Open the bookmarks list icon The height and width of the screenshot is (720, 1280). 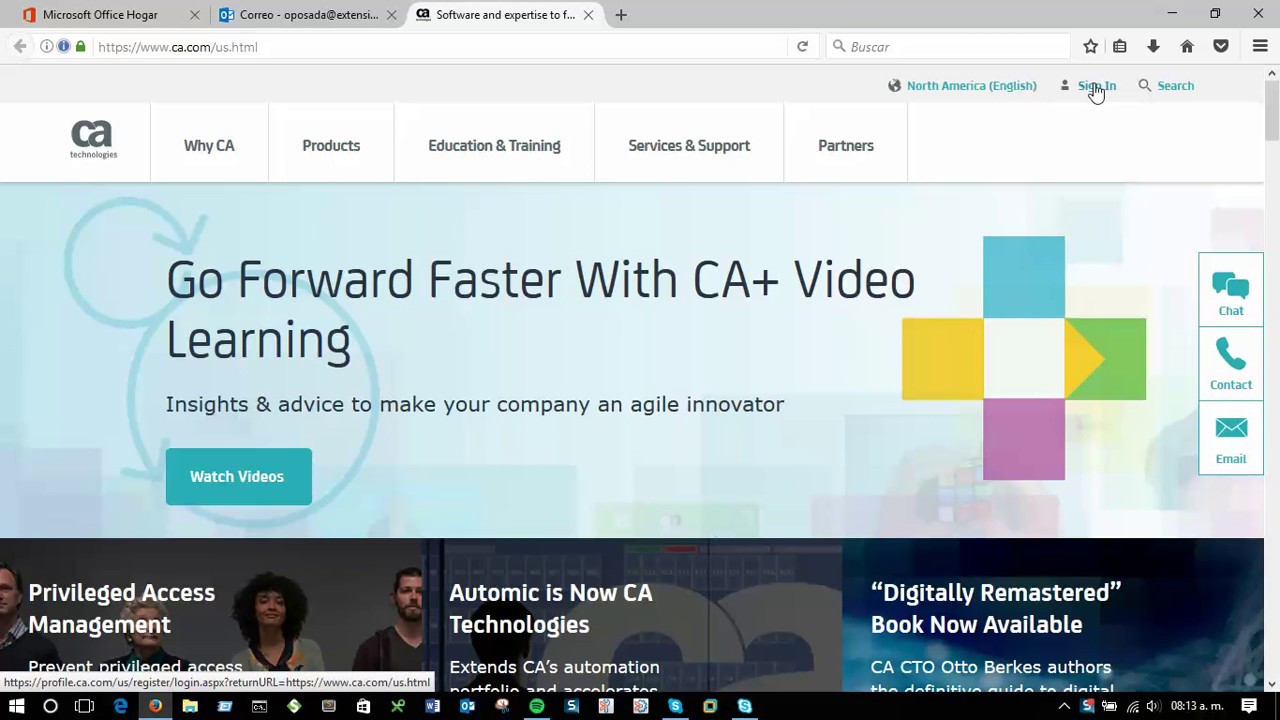[x=1120, y=46]
